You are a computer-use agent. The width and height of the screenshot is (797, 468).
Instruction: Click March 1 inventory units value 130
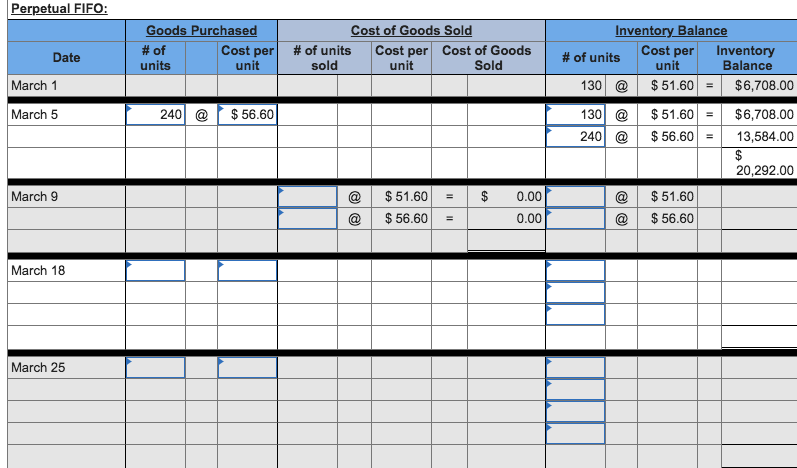tap(591, 85)
